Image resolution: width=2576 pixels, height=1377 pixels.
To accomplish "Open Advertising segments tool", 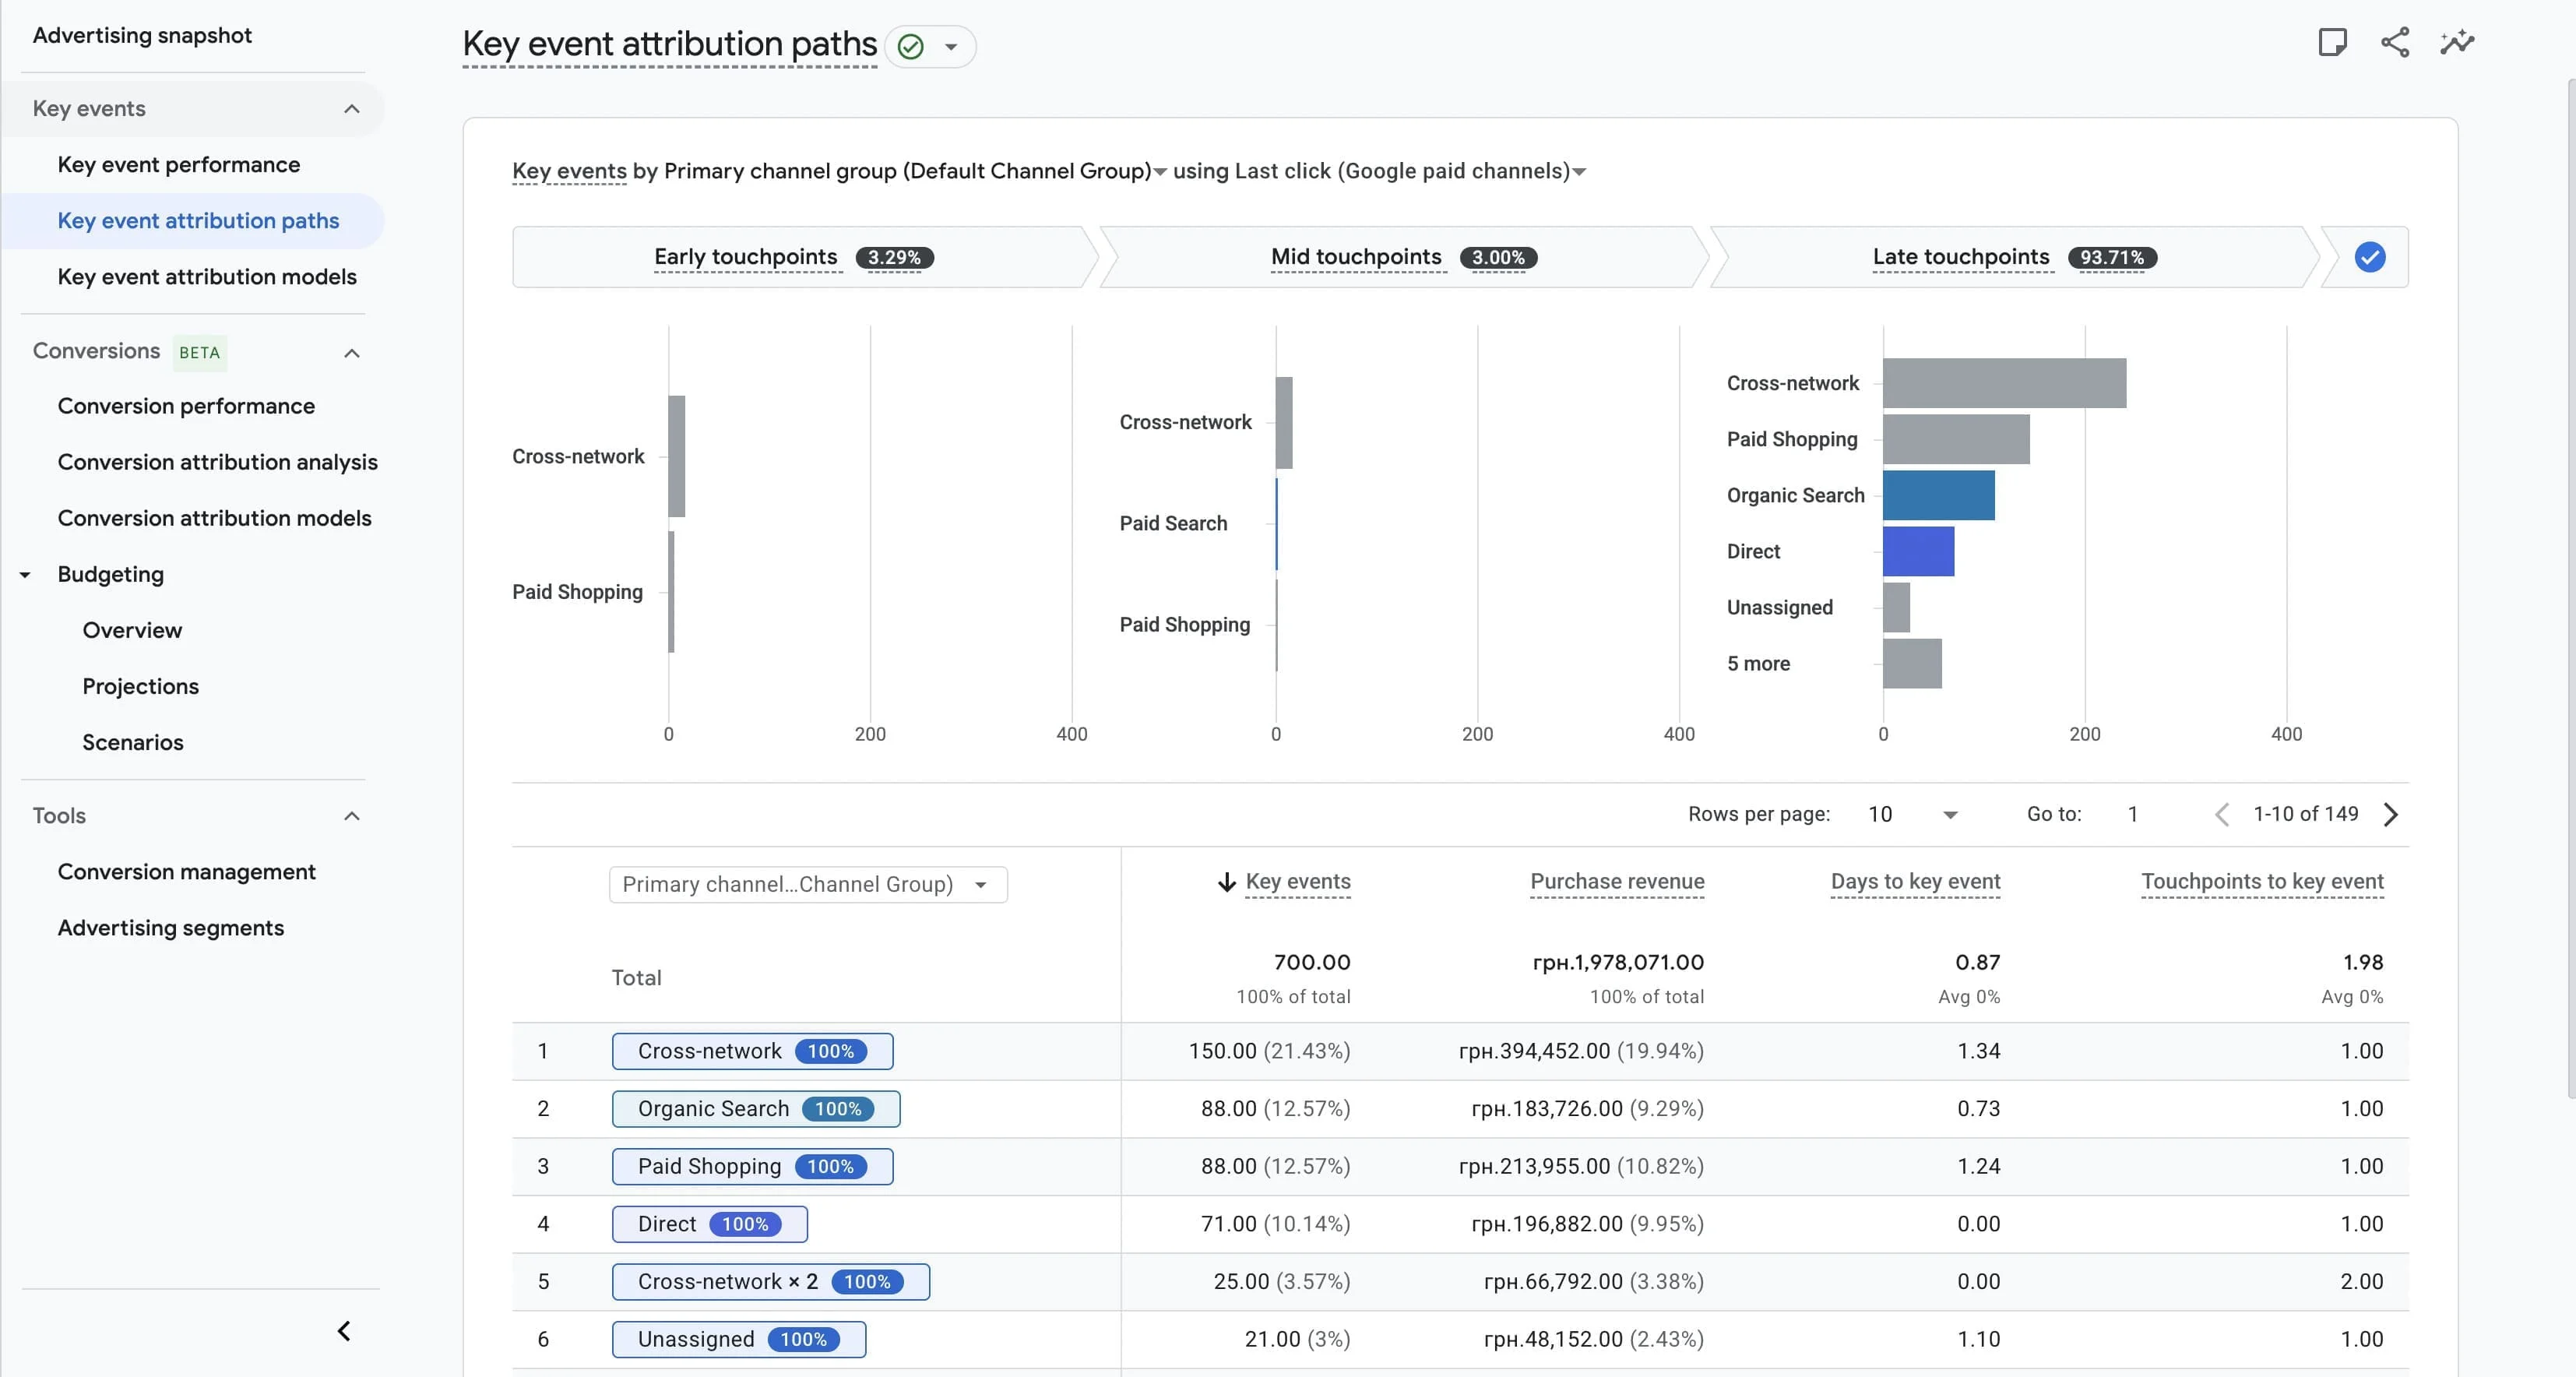I will tap(171, 928).
